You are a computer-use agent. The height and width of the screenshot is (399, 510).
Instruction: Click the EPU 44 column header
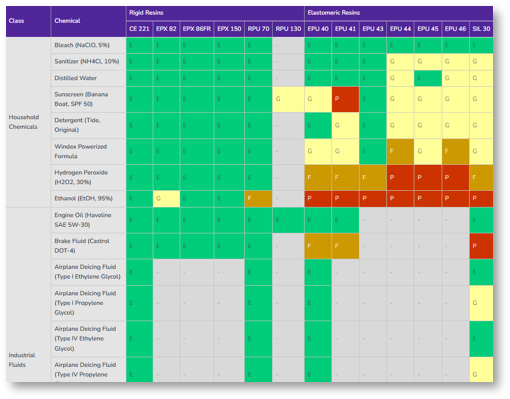(400, 29)
